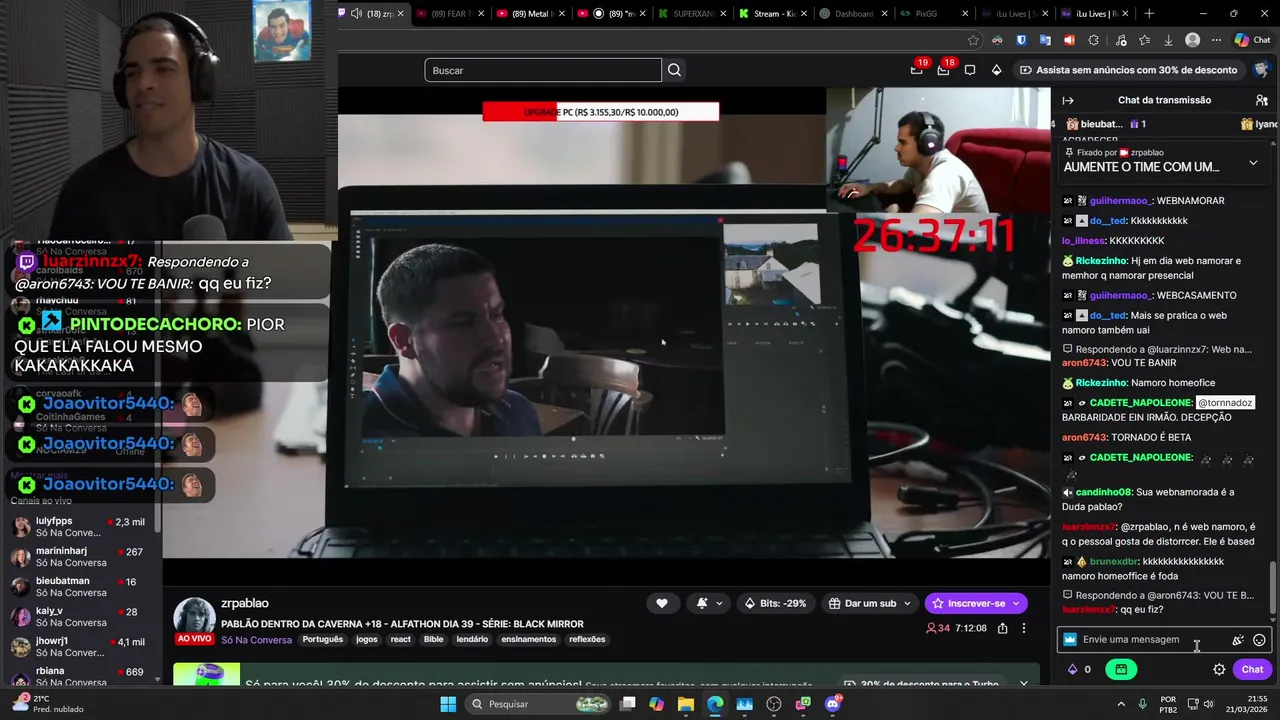Open the browser extensions puzzle icon
The image size is (1280, 720).
pyautogui.click(x=1093, y=40)
